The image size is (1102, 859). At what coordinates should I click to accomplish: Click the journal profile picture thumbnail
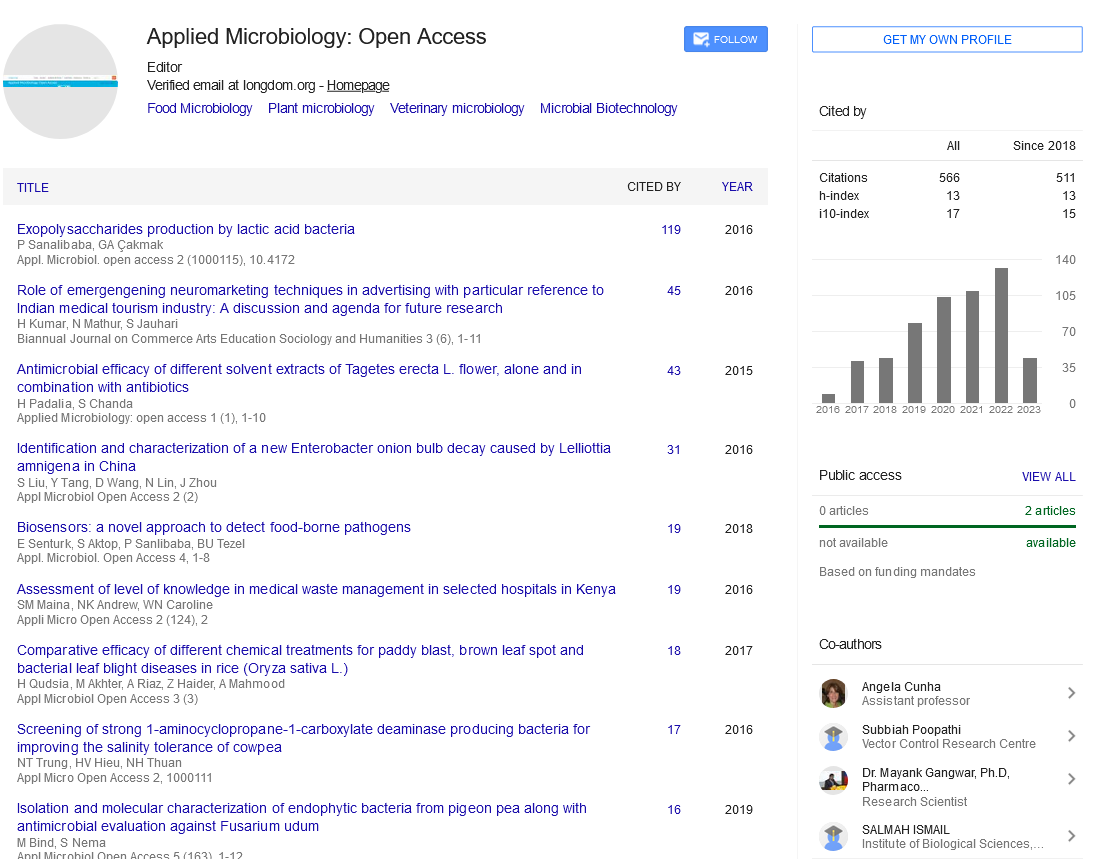[61, 82]
